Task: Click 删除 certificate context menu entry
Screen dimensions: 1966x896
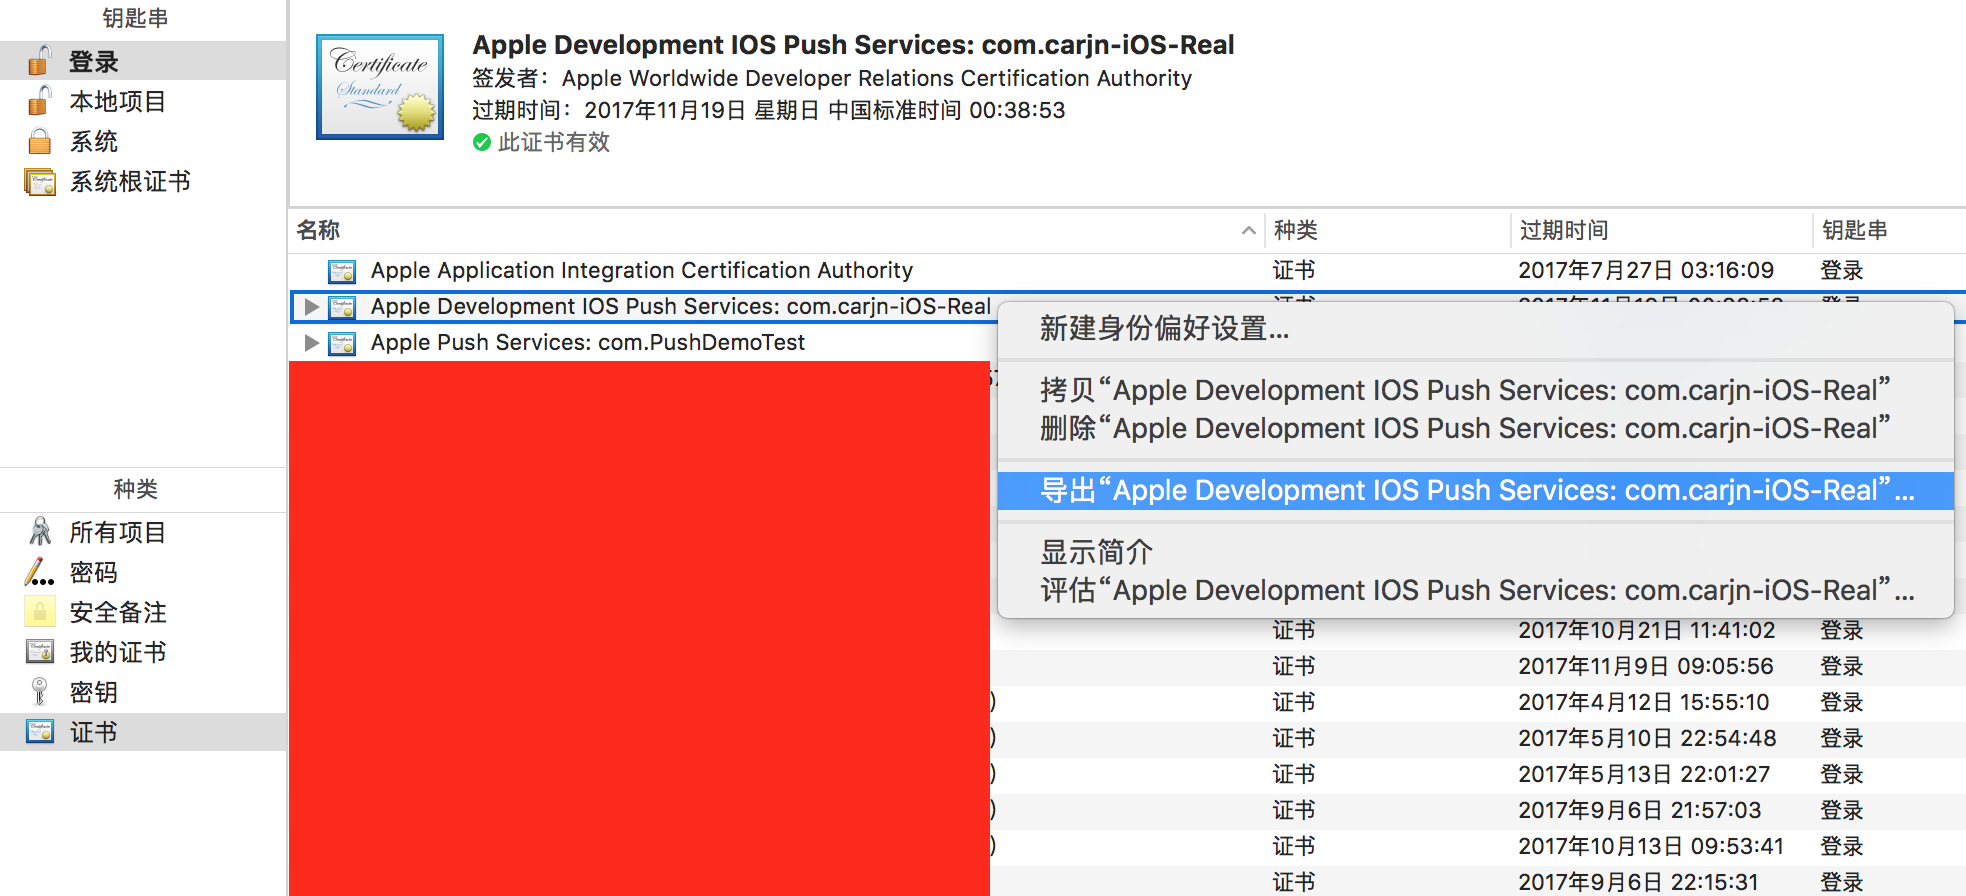Action: click(1464, 429)
